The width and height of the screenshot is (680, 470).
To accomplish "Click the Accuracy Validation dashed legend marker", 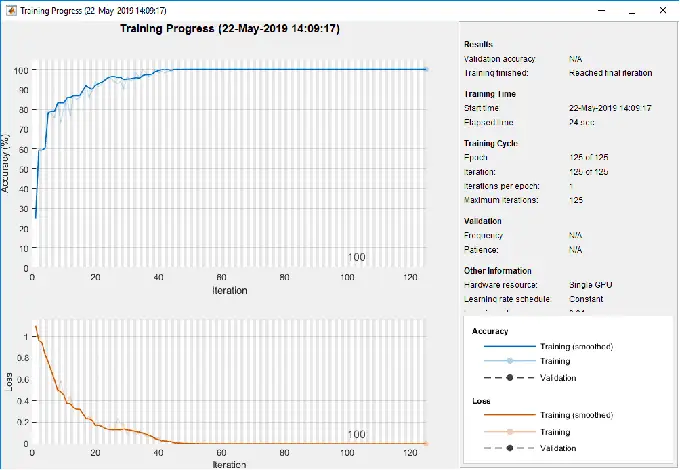I will (509, 378).
